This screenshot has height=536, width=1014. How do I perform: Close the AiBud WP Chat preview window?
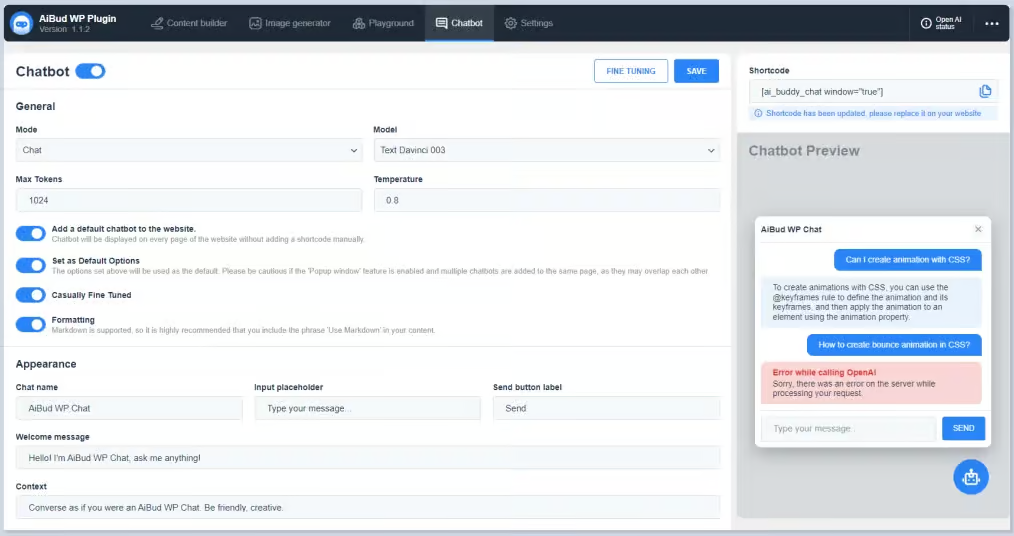click(x=978, y=229)
